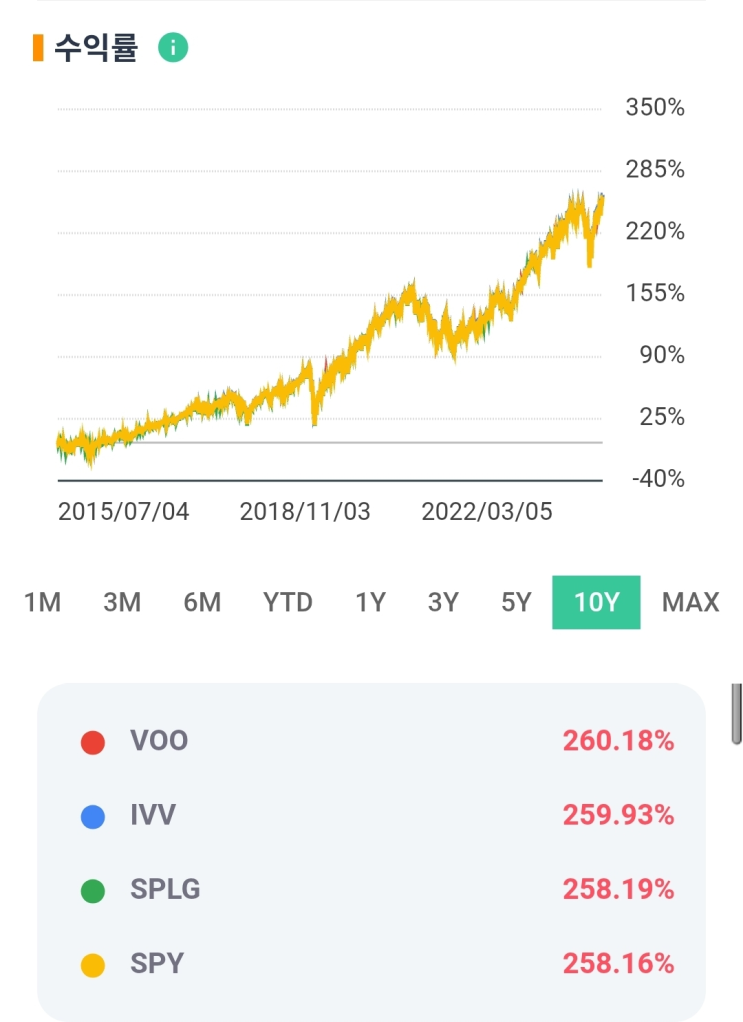743x1022 pixels.
Task: Pick the 5Y period tab
Action: click(x=516, y=602)
